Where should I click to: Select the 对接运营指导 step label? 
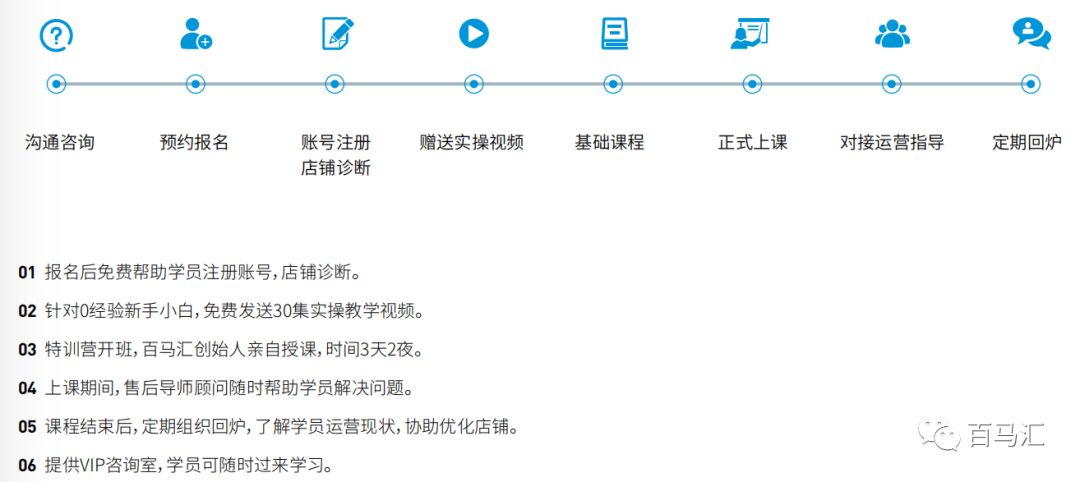[x=892, y=142]
